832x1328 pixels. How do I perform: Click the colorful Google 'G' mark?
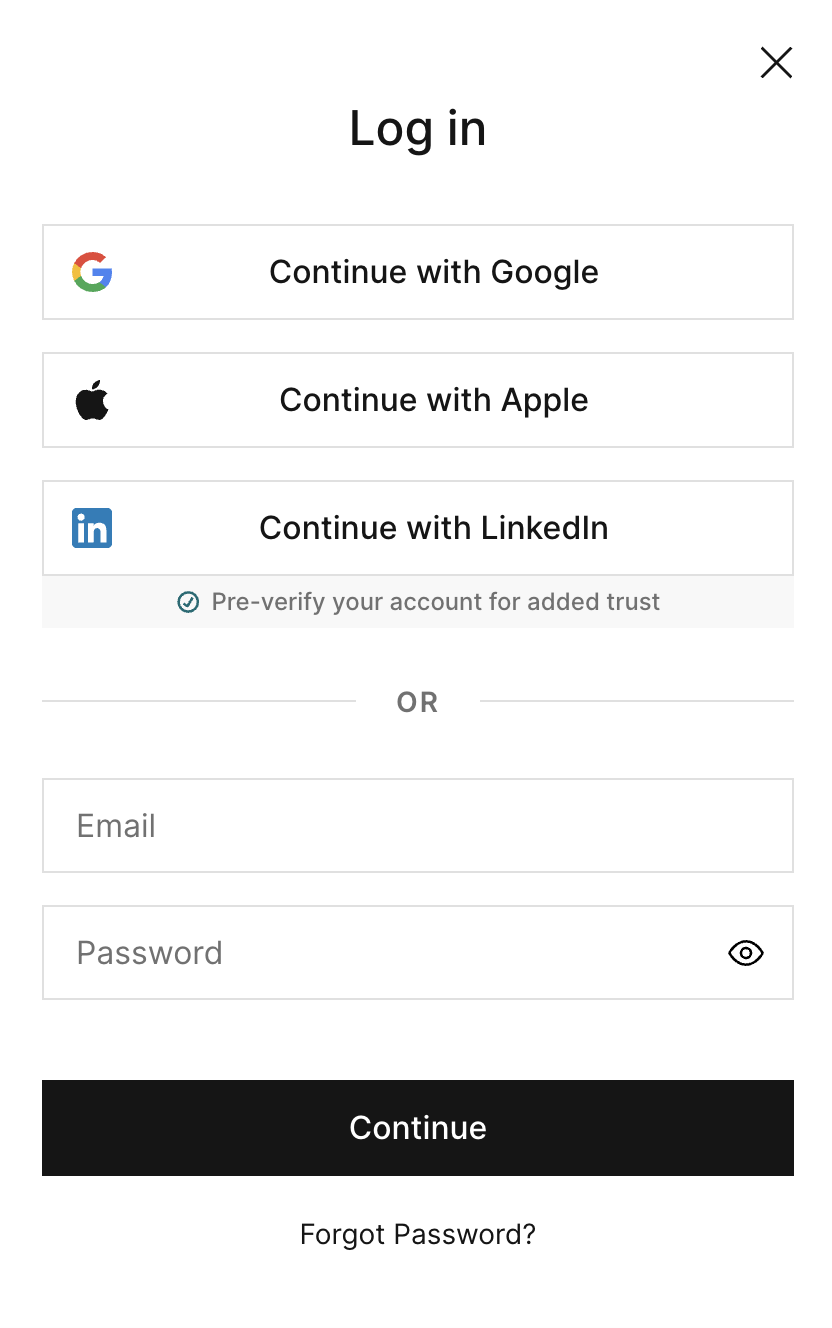(x=92, y=271)
